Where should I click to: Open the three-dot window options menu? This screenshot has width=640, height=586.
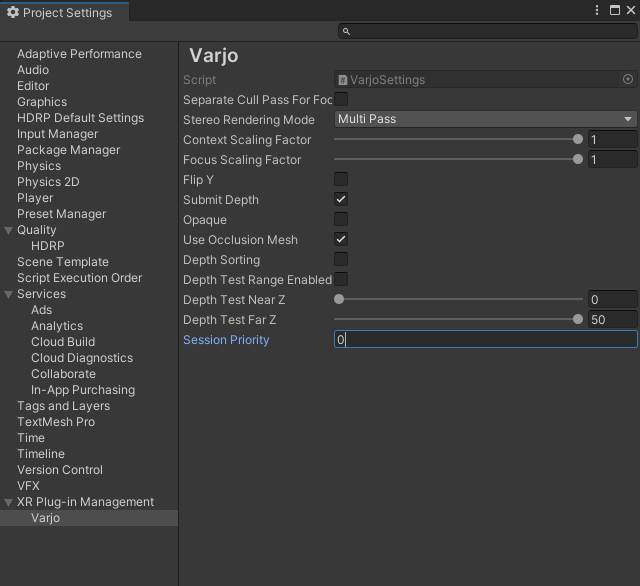[597, 10]
